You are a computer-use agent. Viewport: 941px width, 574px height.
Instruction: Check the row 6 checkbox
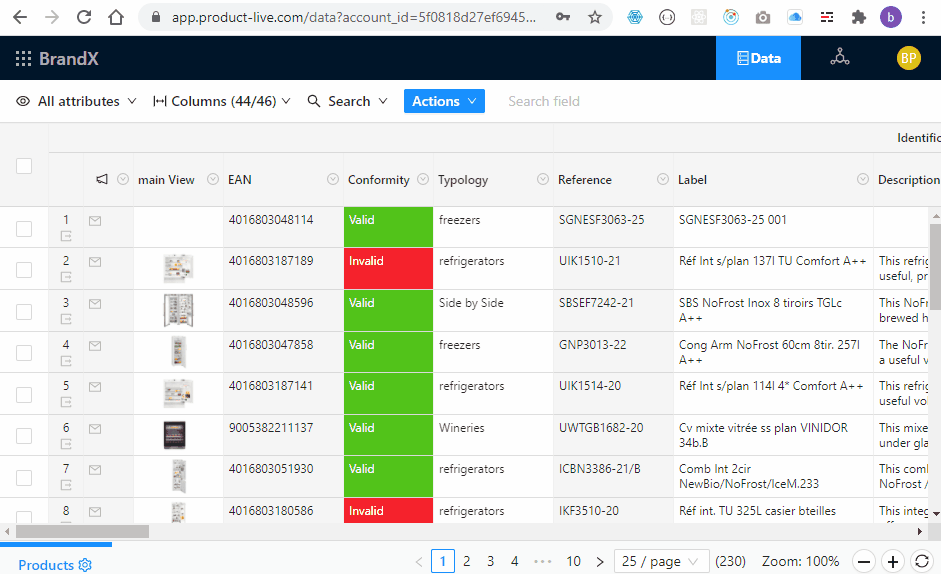[x=24, y=436]
